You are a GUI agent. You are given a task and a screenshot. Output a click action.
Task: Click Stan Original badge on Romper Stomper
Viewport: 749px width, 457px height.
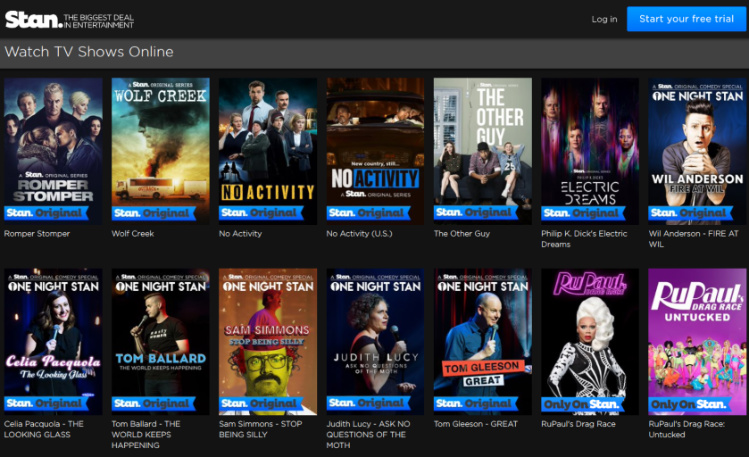(x=46, y=213)
